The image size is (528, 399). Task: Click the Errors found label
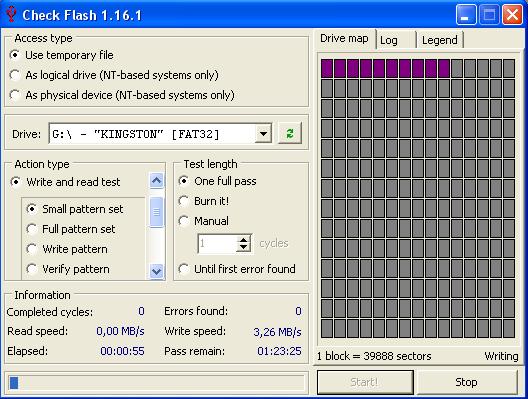click(196, 311)
